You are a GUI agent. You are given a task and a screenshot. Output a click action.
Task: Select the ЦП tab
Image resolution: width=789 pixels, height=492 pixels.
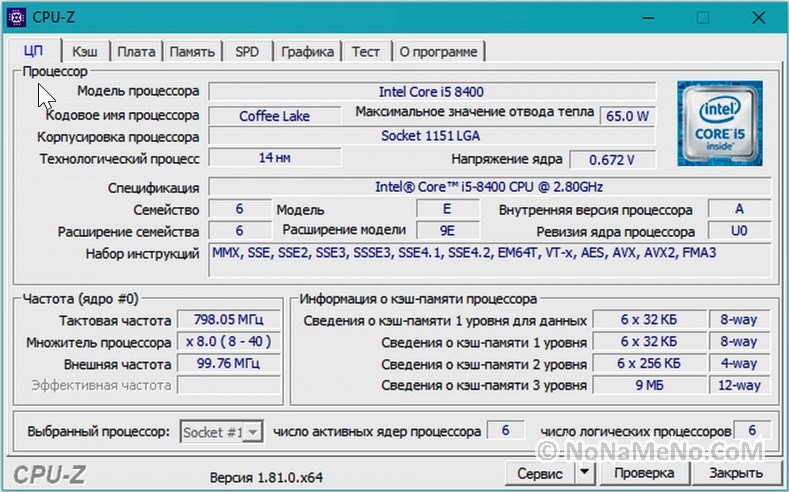pos(32,51)
